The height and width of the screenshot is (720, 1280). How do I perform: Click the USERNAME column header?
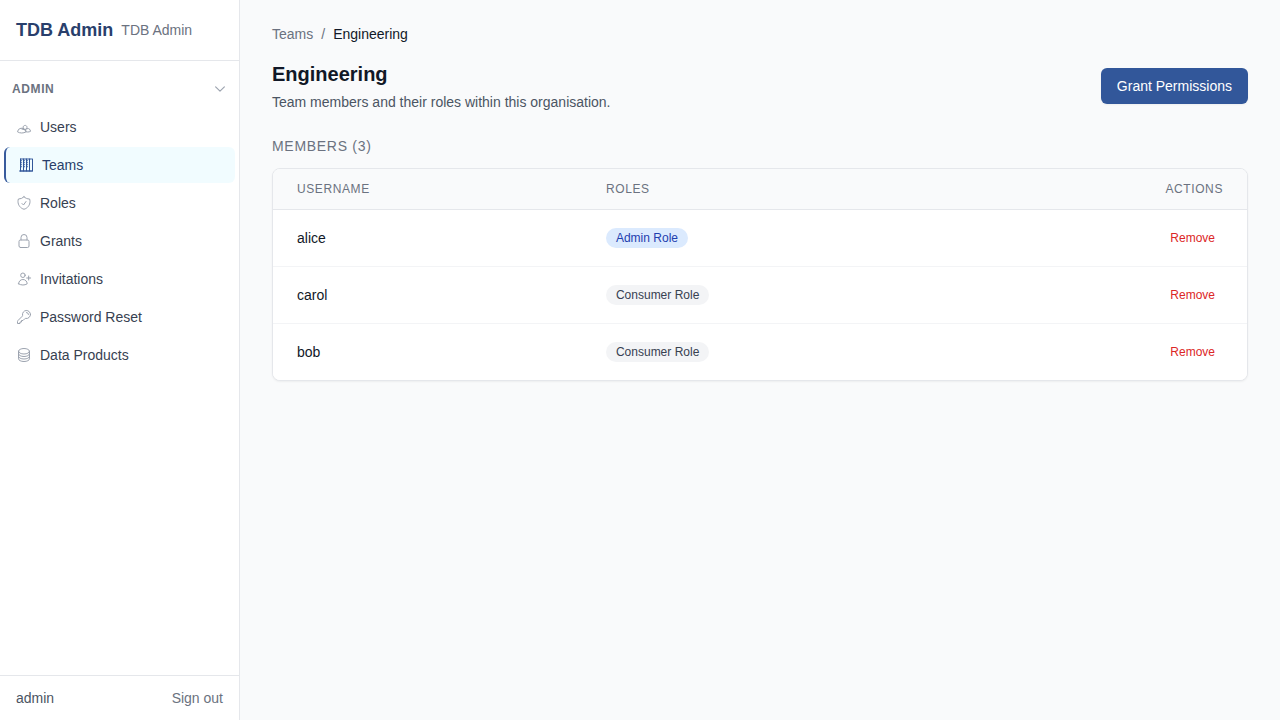333,189
